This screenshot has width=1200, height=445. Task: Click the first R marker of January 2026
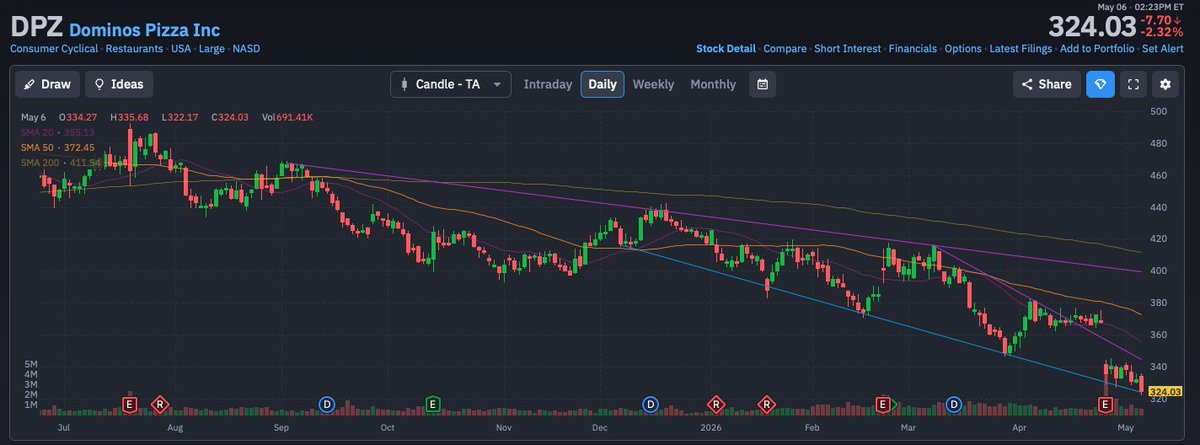tap(716, 405)
